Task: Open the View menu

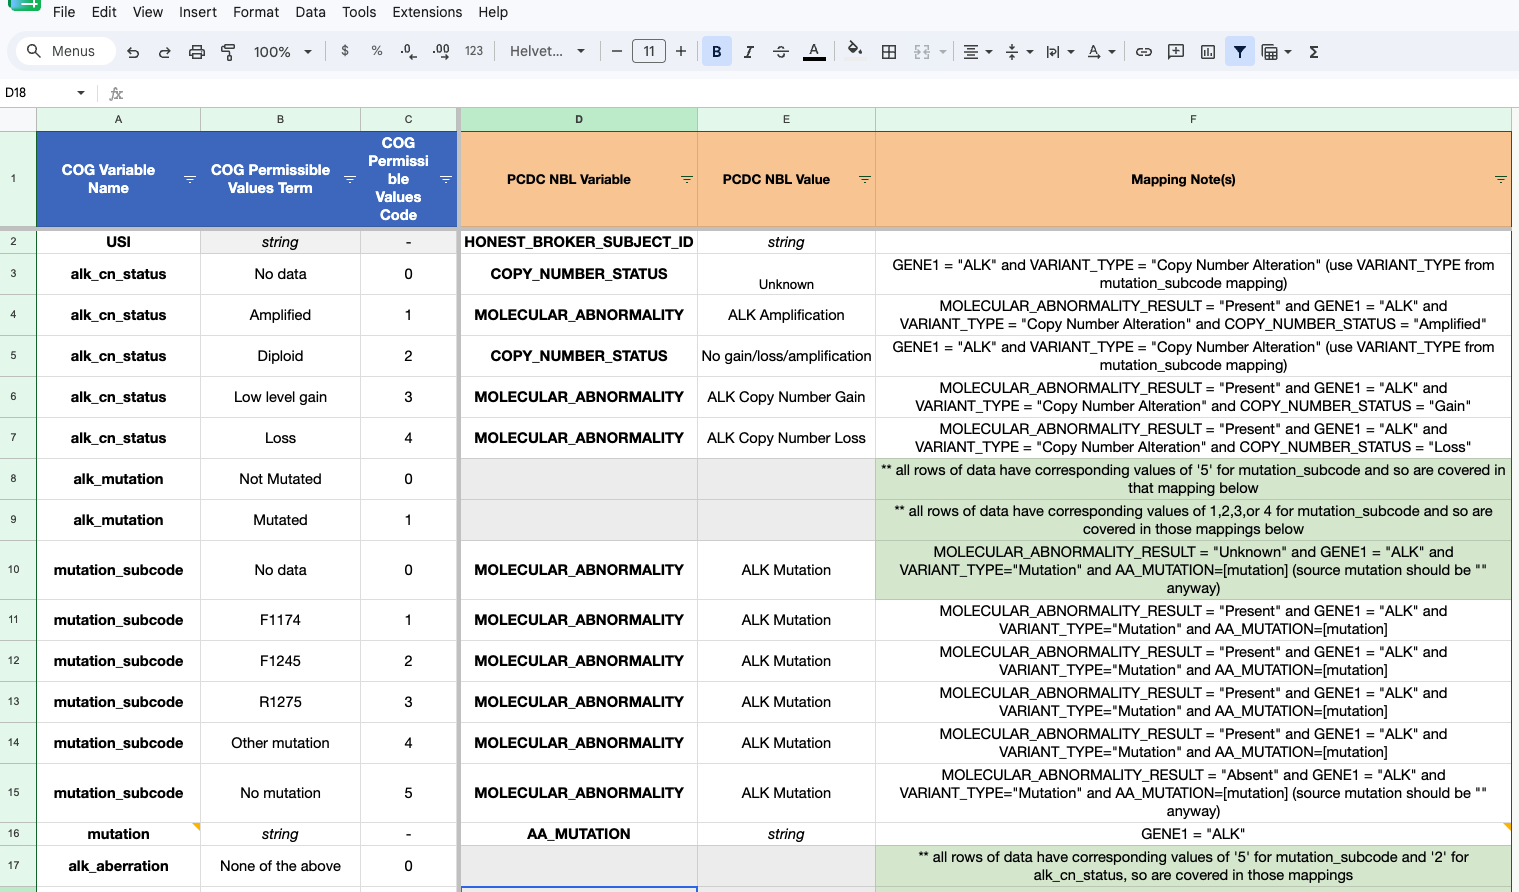Action: point(148,12)
